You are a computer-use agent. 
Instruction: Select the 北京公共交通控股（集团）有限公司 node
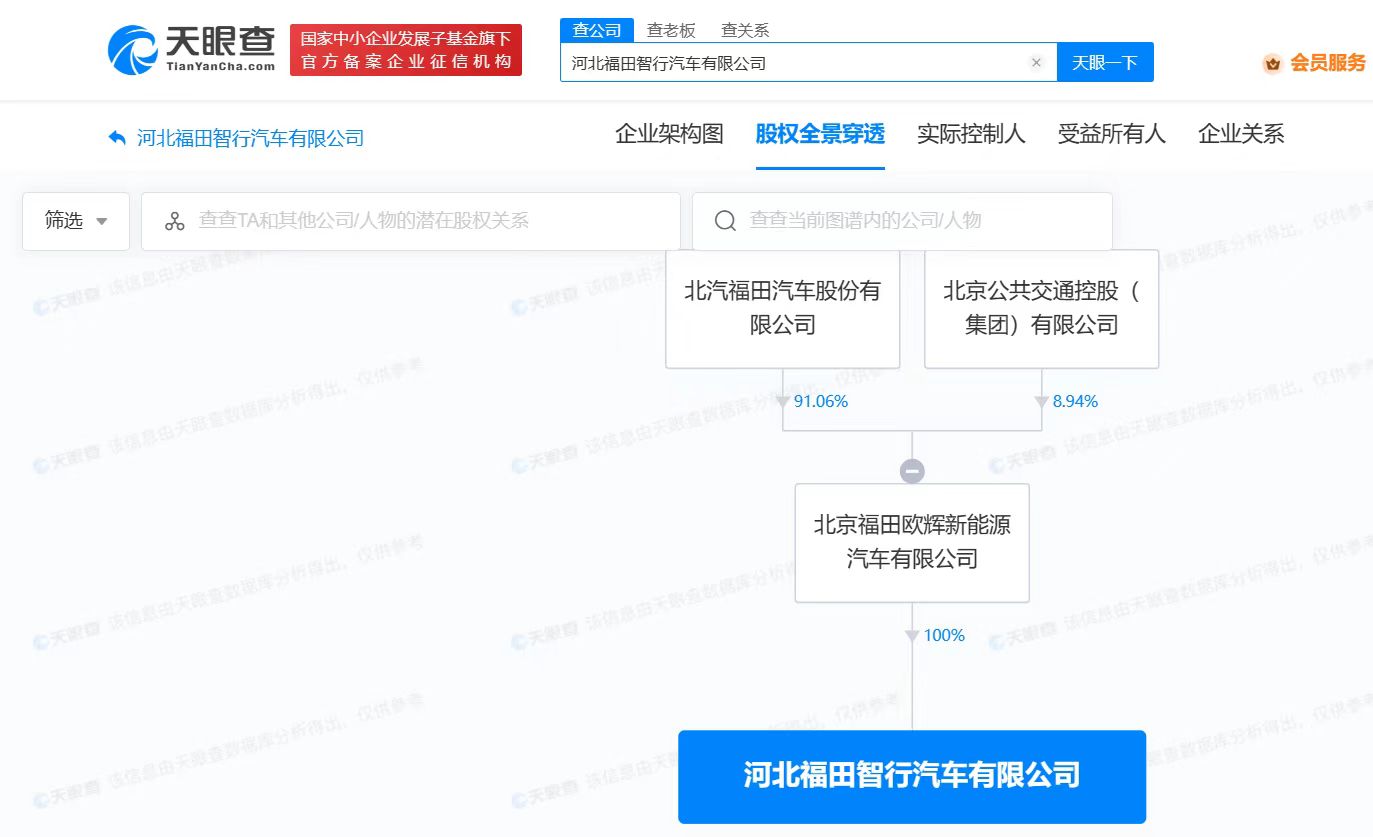coord(1042,308)
